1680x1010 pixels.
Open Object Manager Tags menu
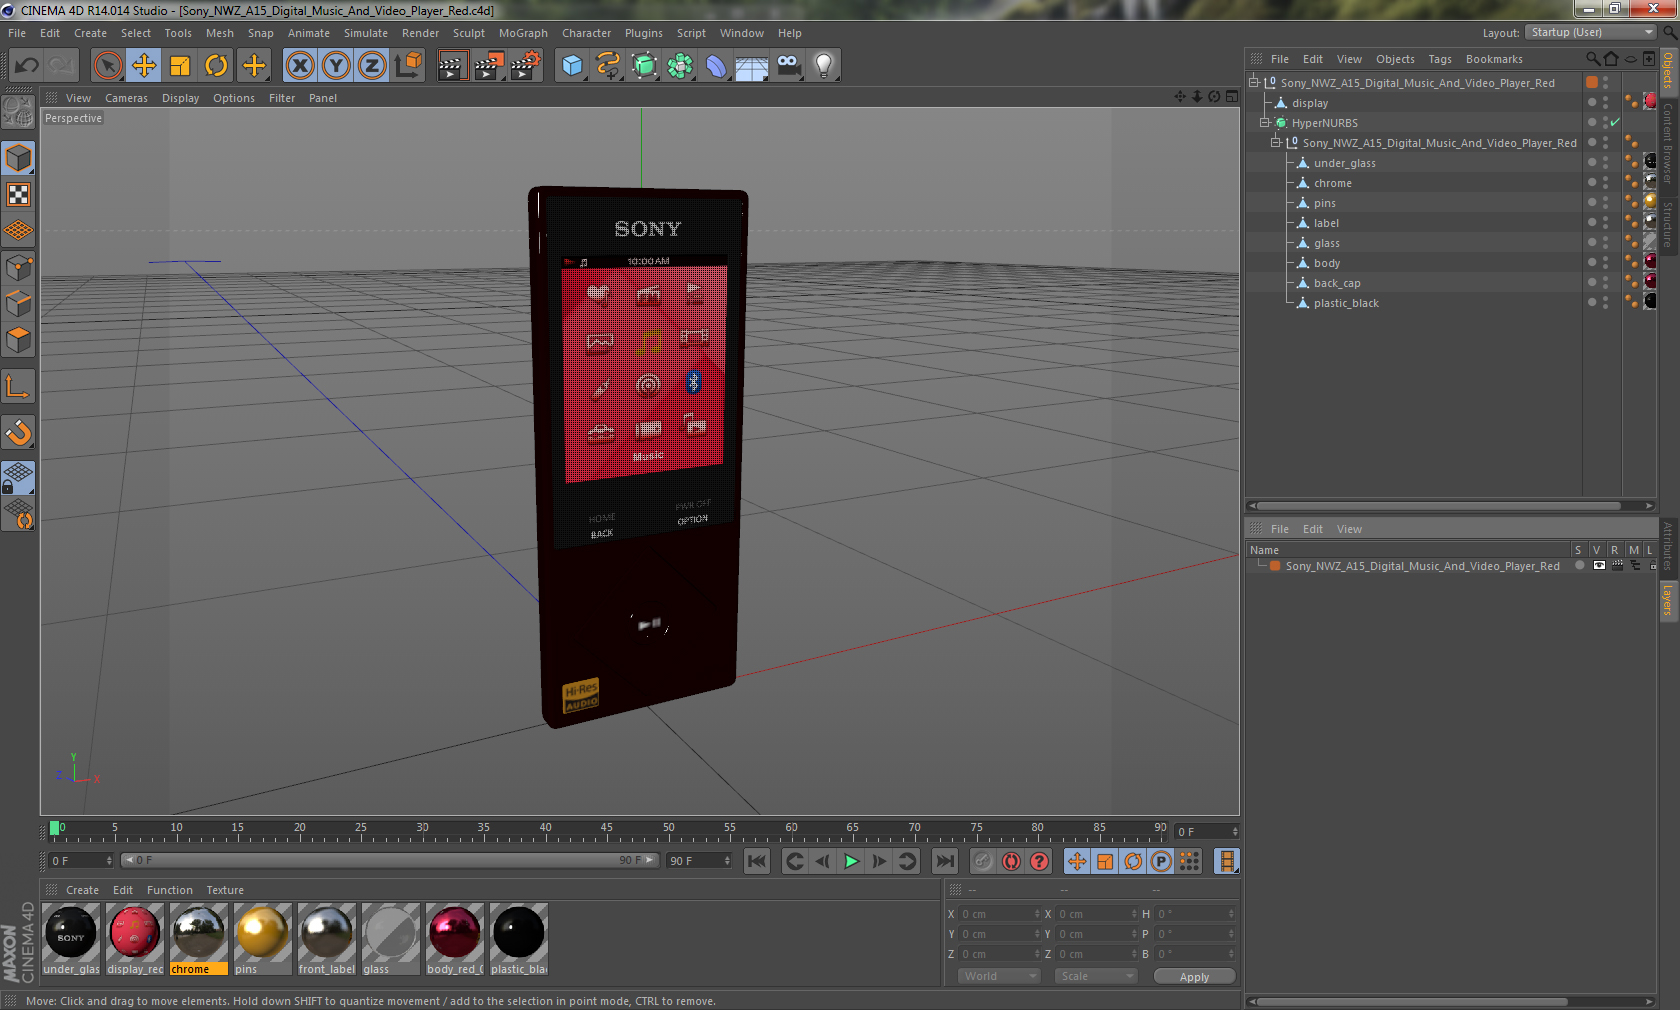coord(1440,59)
